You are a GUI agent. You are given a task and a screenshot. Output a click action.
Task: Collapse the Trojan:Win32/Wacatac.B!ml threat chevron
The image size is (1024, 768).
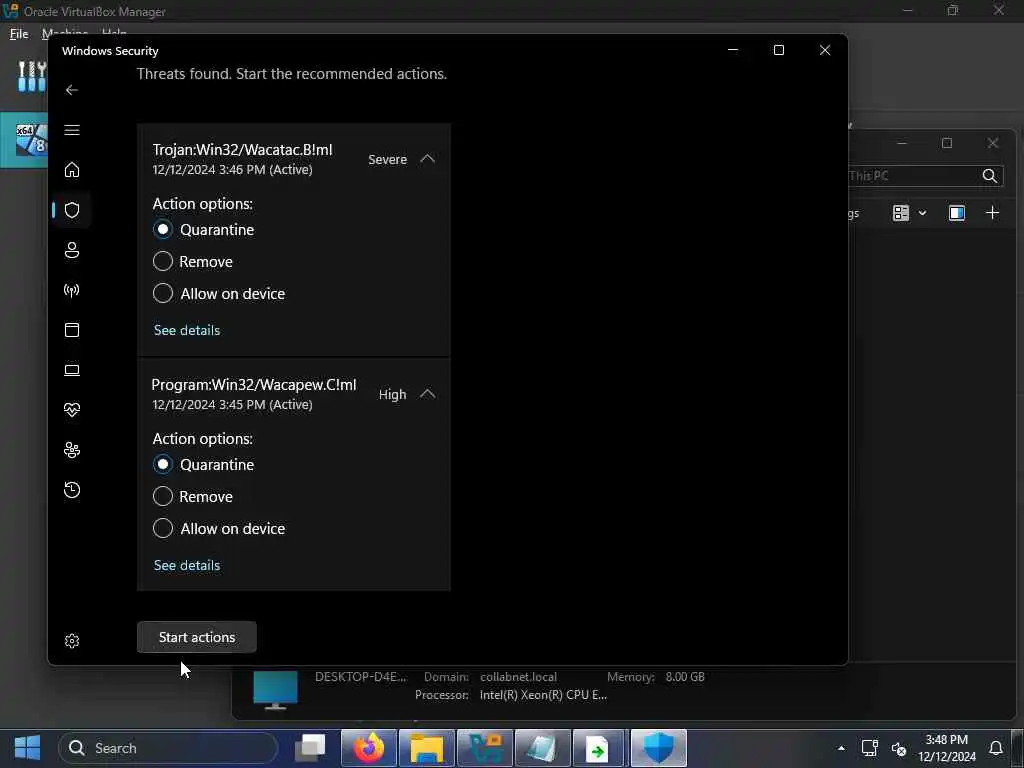pyautogui.click(x=427, y=159)
